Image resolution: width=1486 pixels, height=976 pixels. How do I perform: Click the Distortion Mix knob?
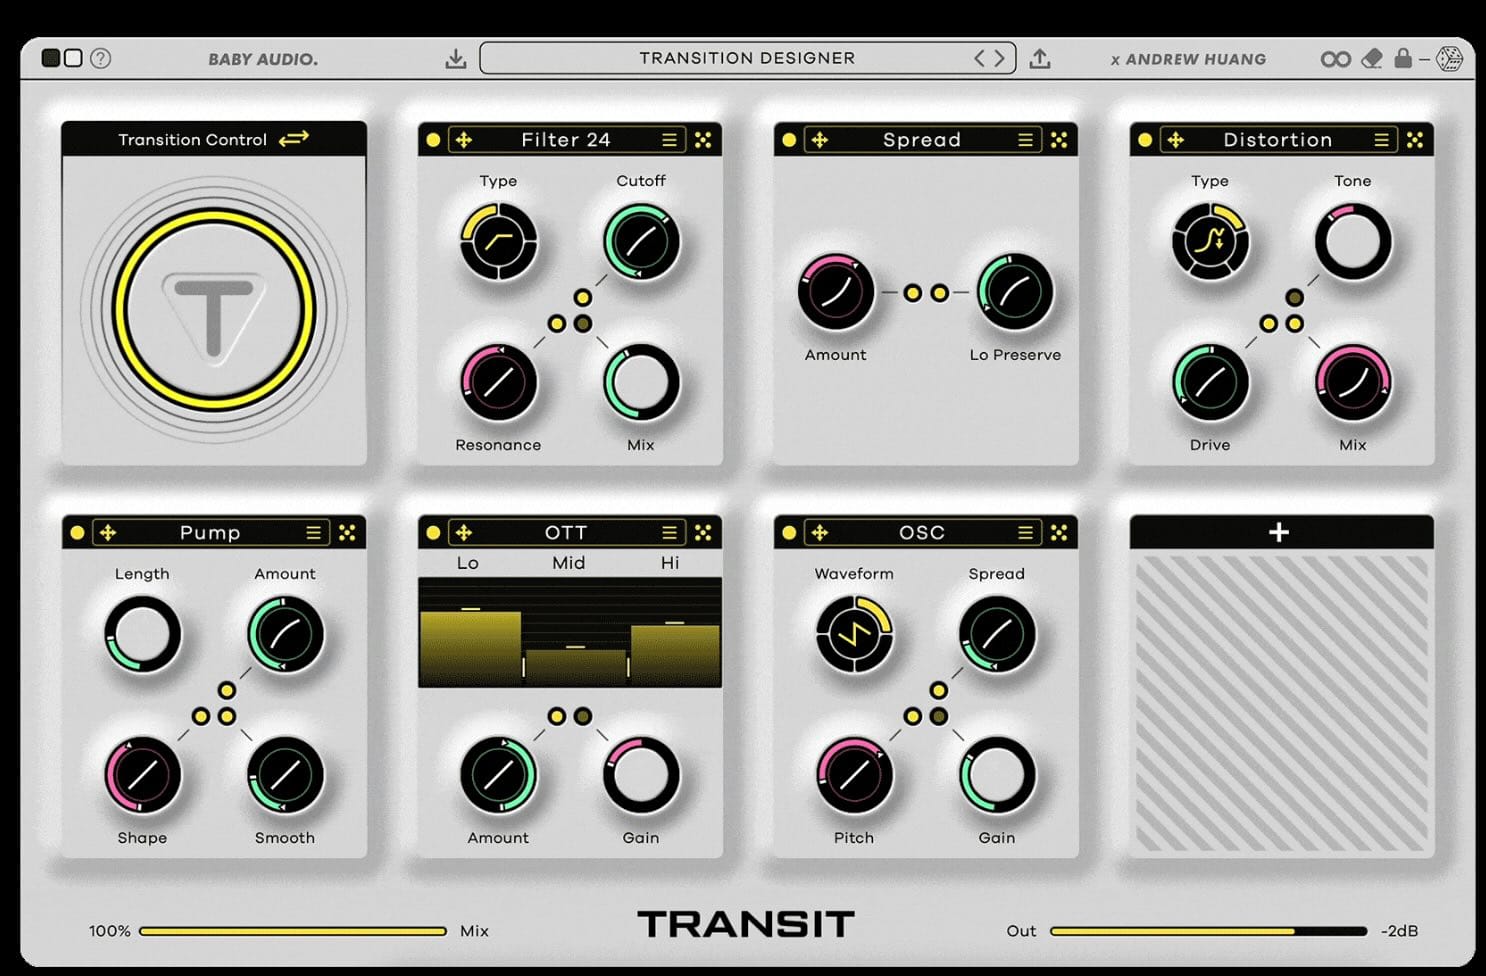tap(1353, 383)
